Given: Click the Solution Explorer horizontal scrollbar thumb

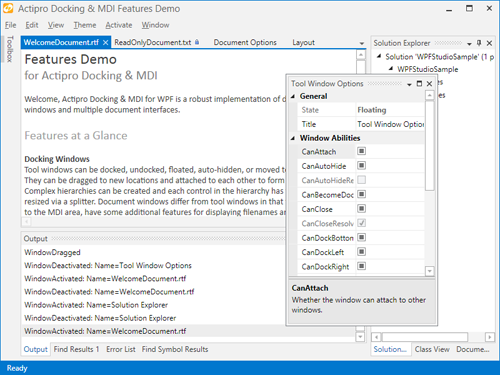Looking at the screenshot, I should pos(425,337).
